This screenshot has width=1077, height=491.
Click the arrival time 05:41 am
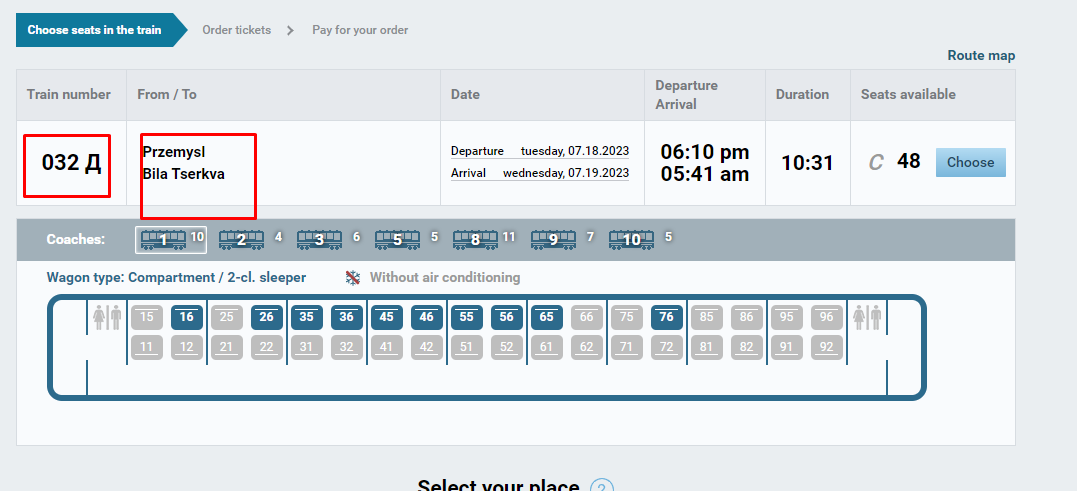[x=705, y=174]
